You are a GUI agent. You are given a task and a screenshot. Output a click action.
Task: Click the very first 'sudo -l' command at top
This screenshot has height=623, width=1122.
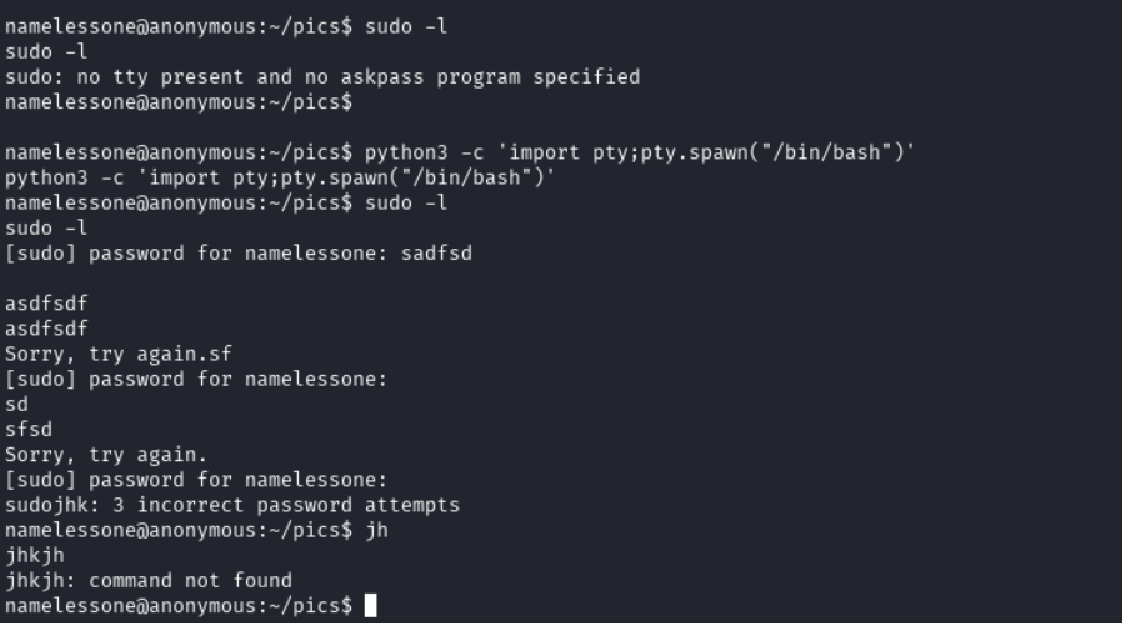pyautogui.click(x=405, y=27)
